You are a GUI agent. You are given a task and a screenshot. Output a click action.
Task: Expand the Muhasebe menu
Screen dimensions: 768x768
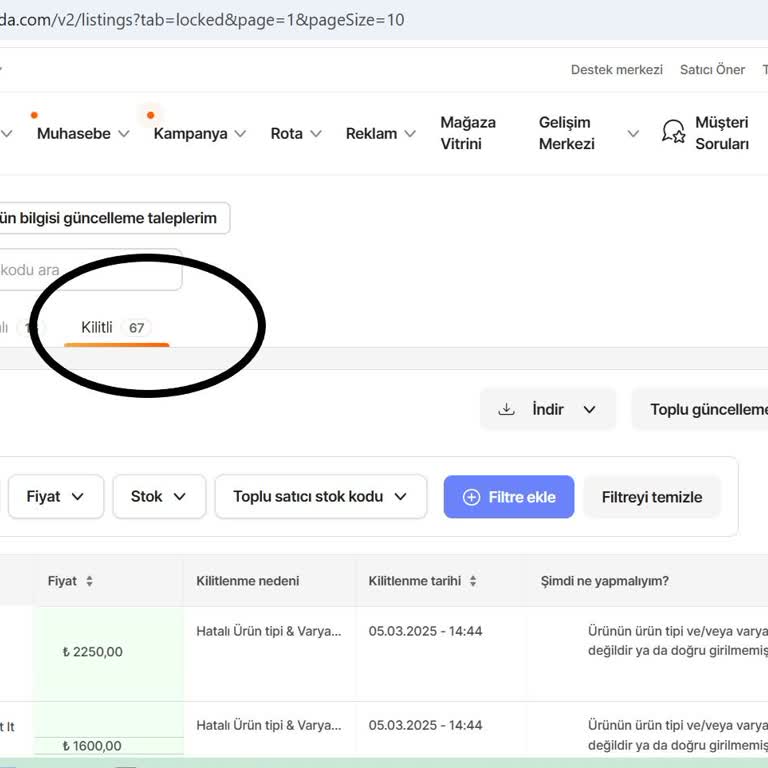tap(83, 133)
